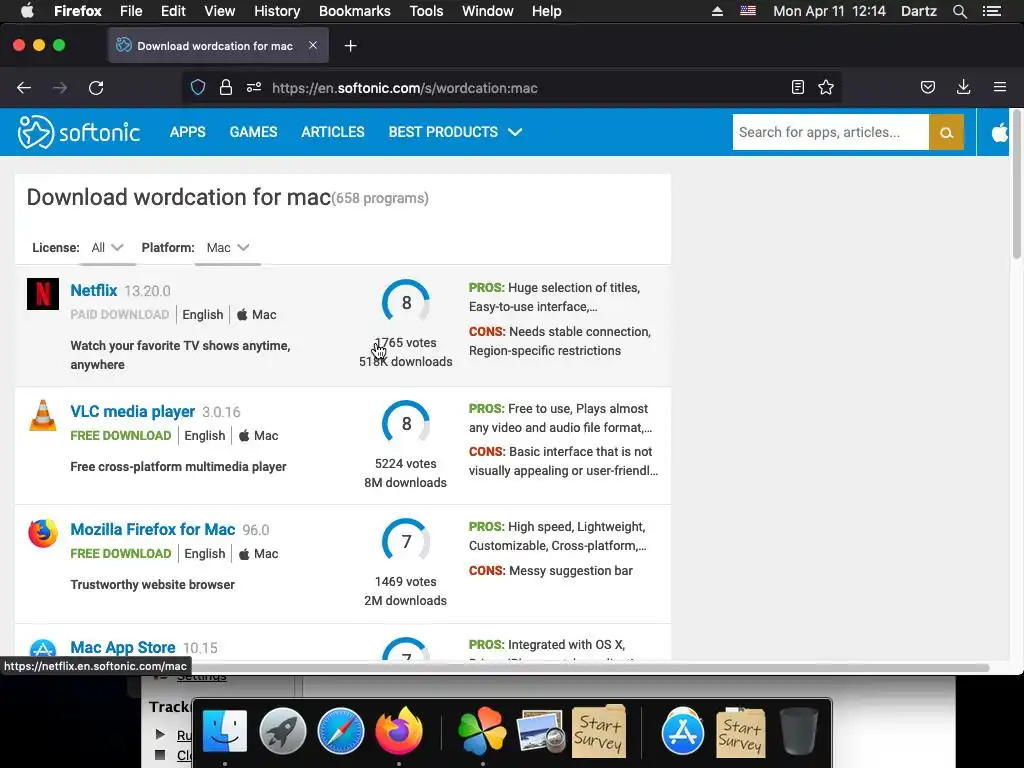Reload the current page
The height and width of the screenshot is (768, 1024).
pos(96,88)
